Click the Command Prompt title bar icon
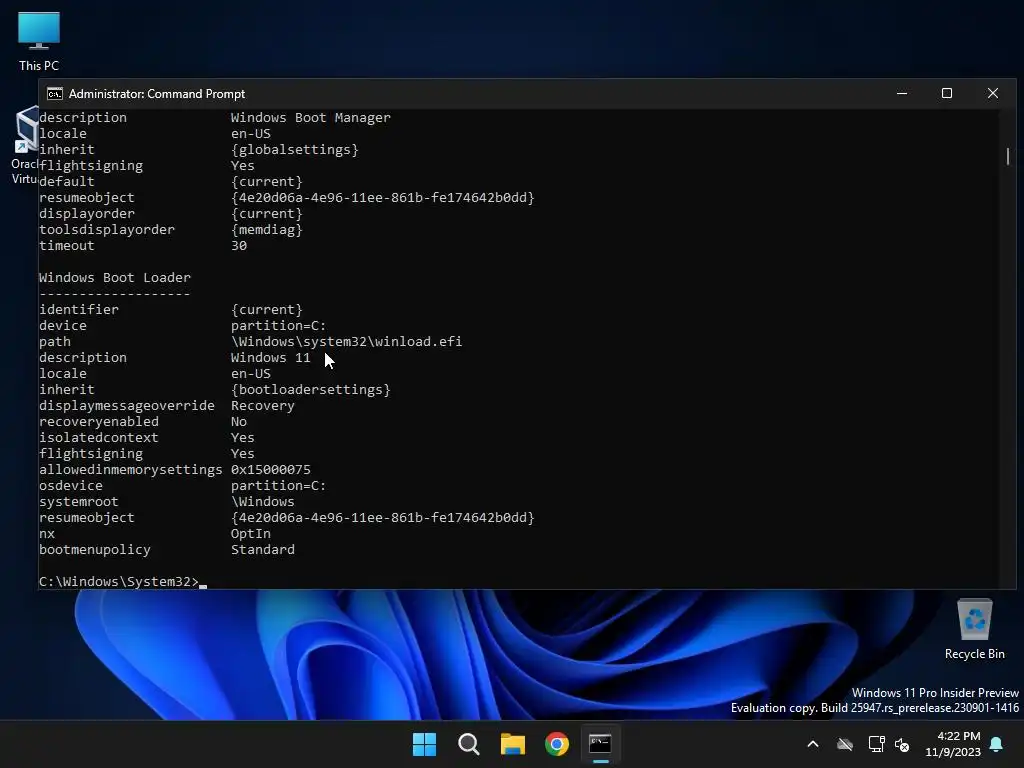This screenshot has height=768, width=1024. tap(55, 94)
